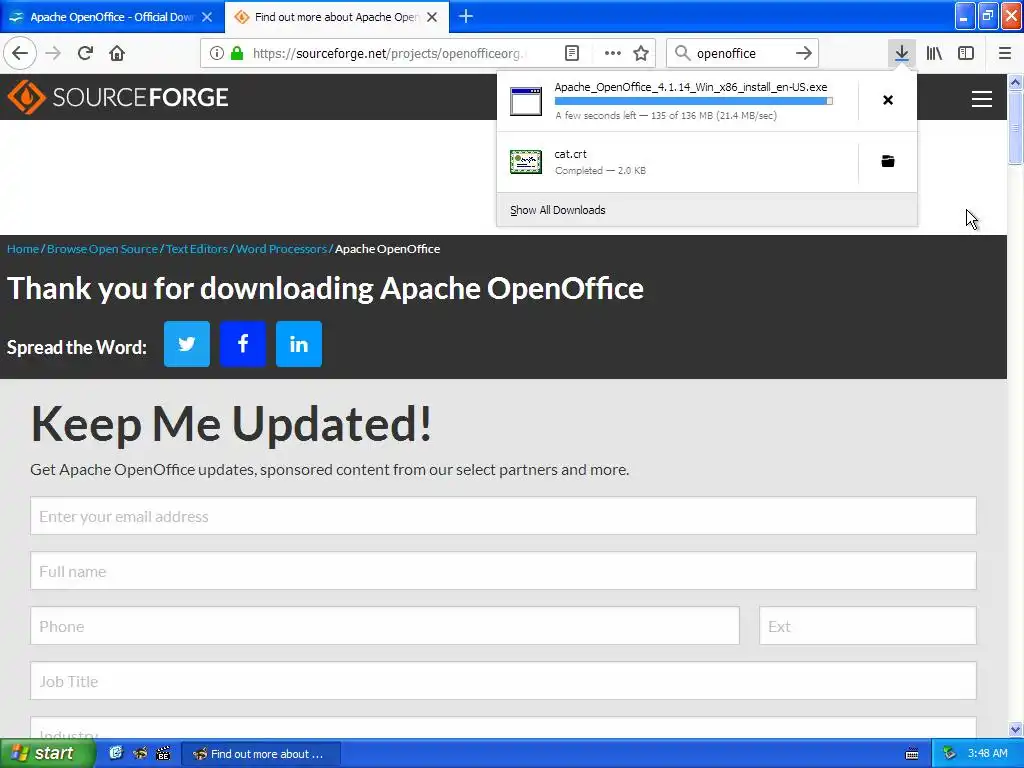
Task: Open containing folder for cat.crt
Action: point(888,161)
